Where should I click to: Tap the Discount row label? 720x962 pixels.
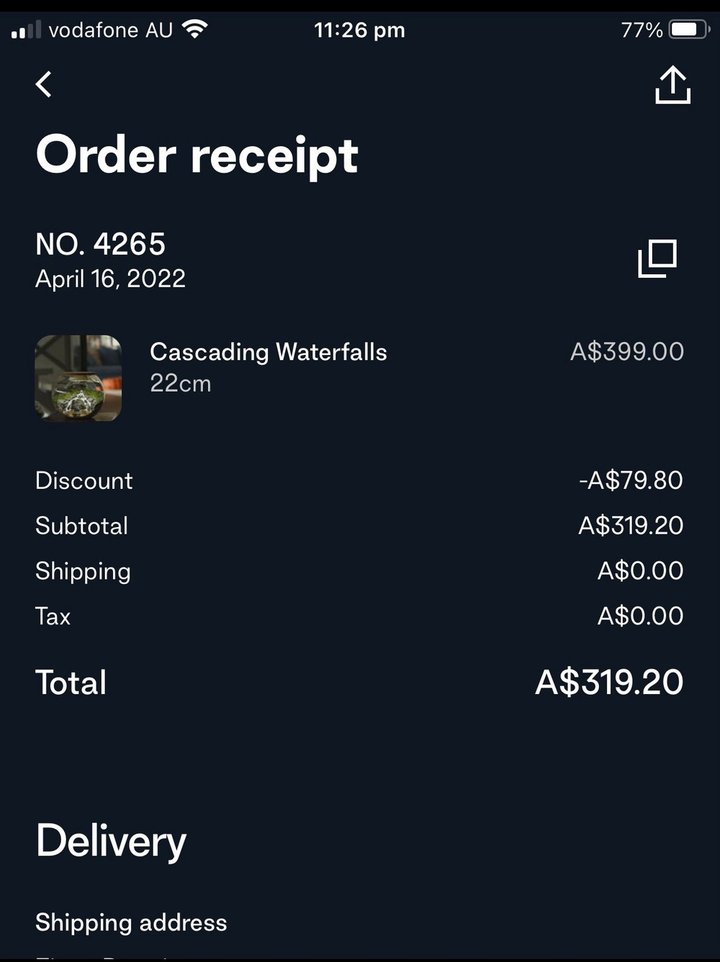84,480
